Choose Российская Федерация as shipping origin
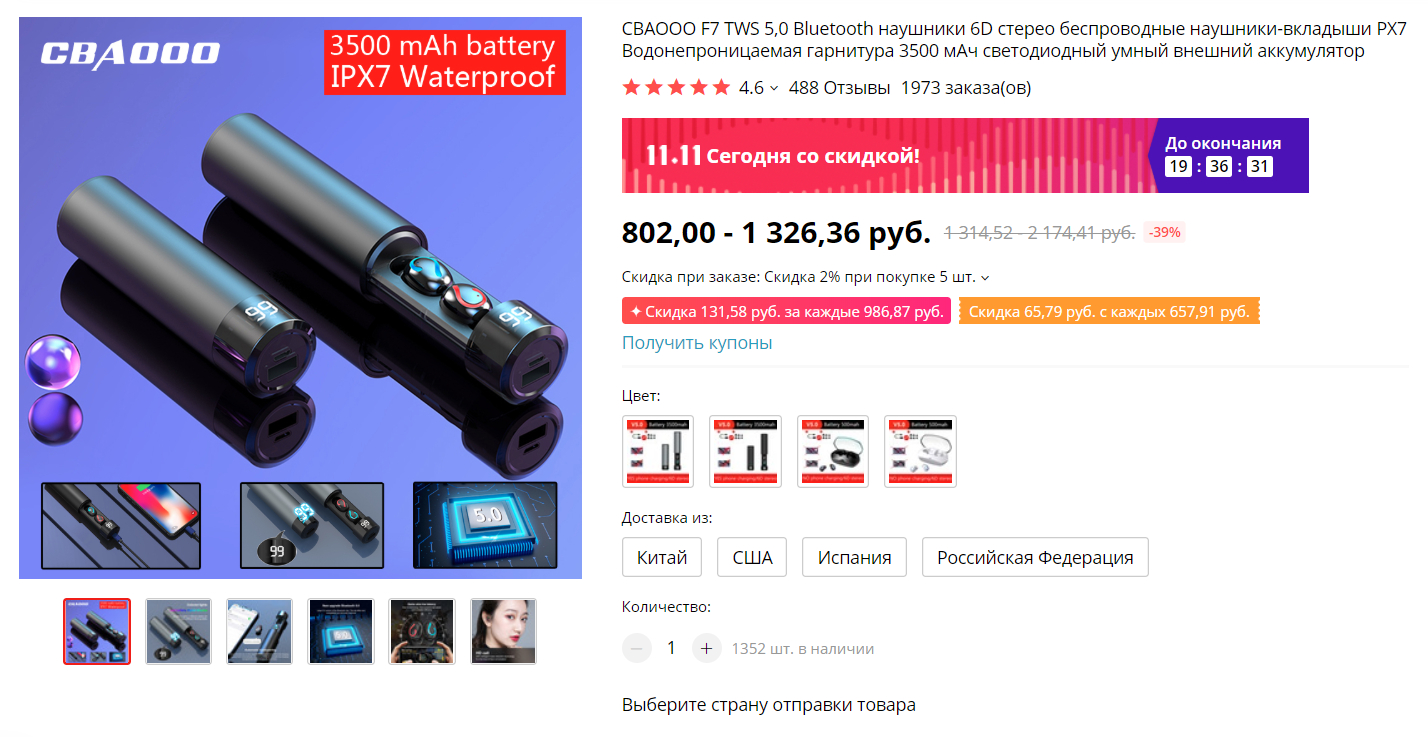The width and height of the screenshot is (1428, 737). (x=1035, y=557)
